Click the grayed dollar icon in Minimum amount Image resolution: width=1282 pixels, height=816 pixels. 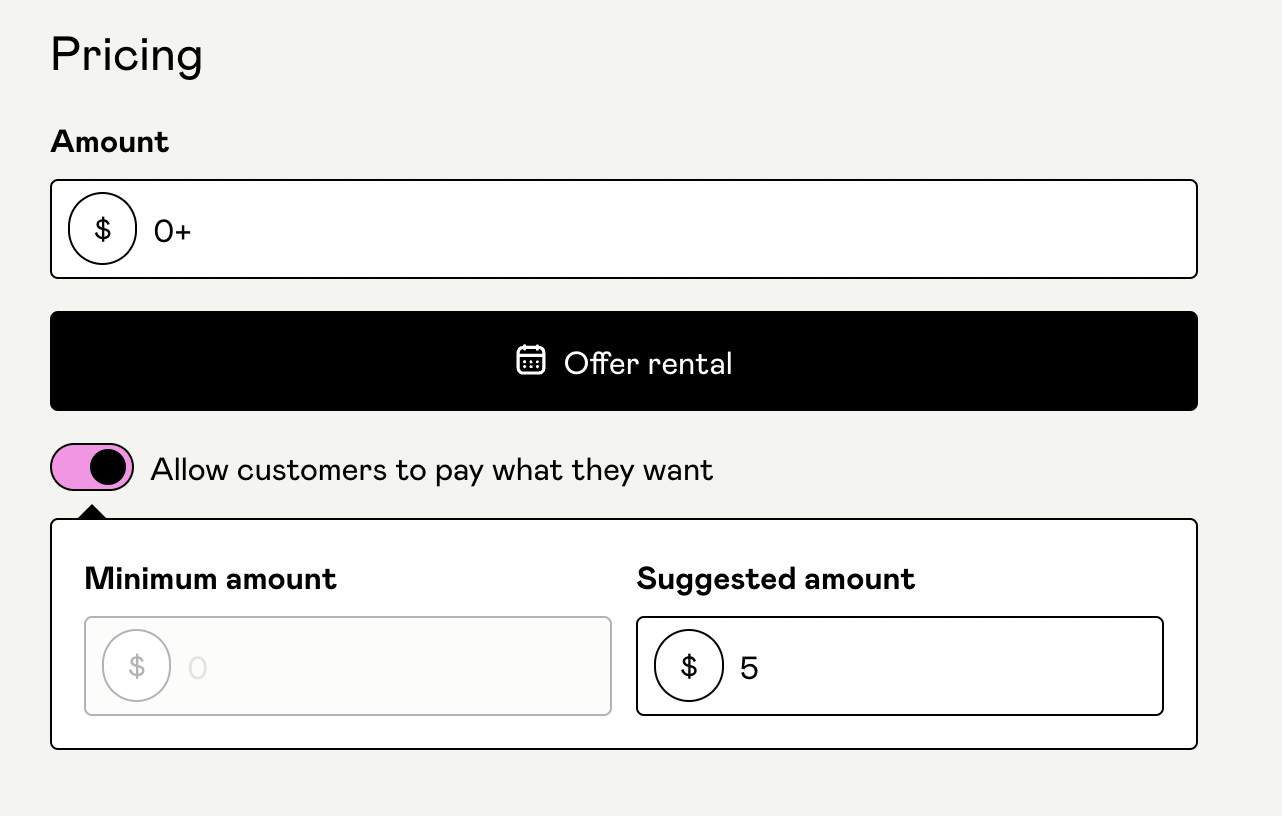tap(136, 666)
